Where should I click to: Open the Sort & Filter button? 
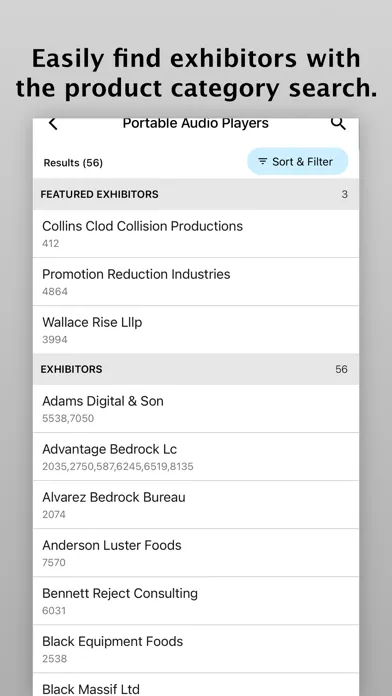click(x=297, y=162)
